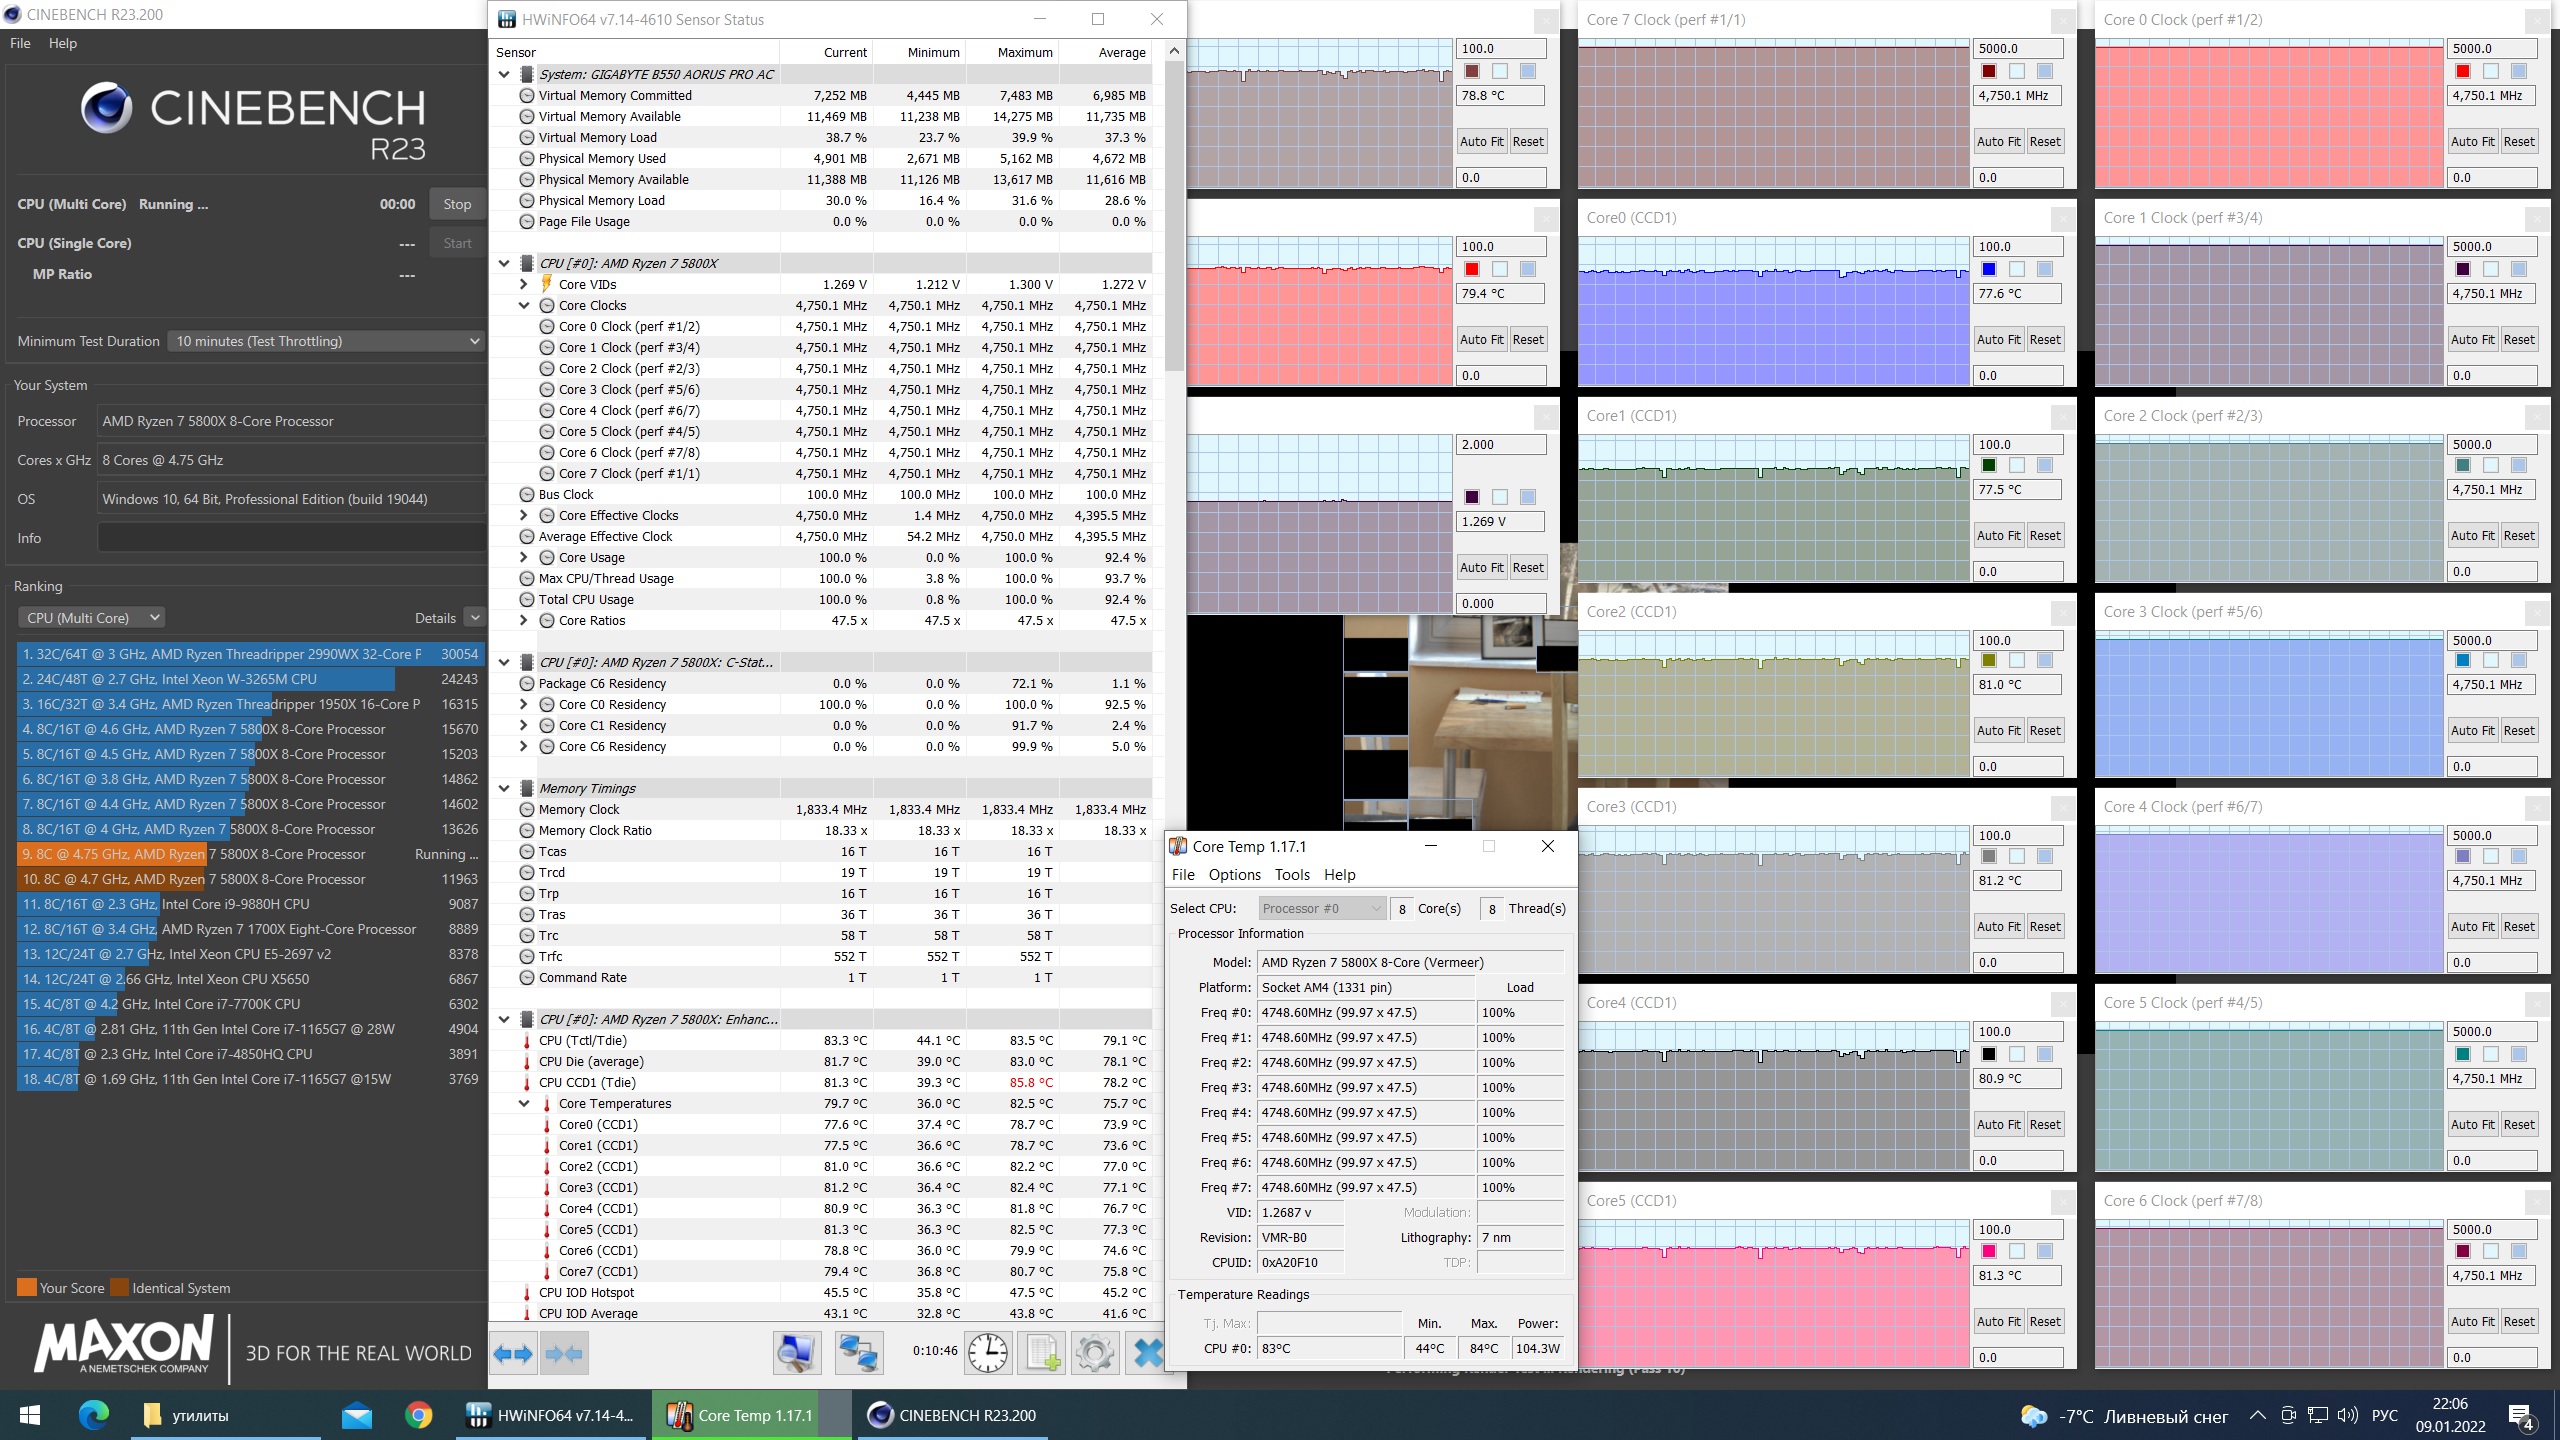Click HWiNFO shrink-layout inward arrows icon

(563, 1354)
